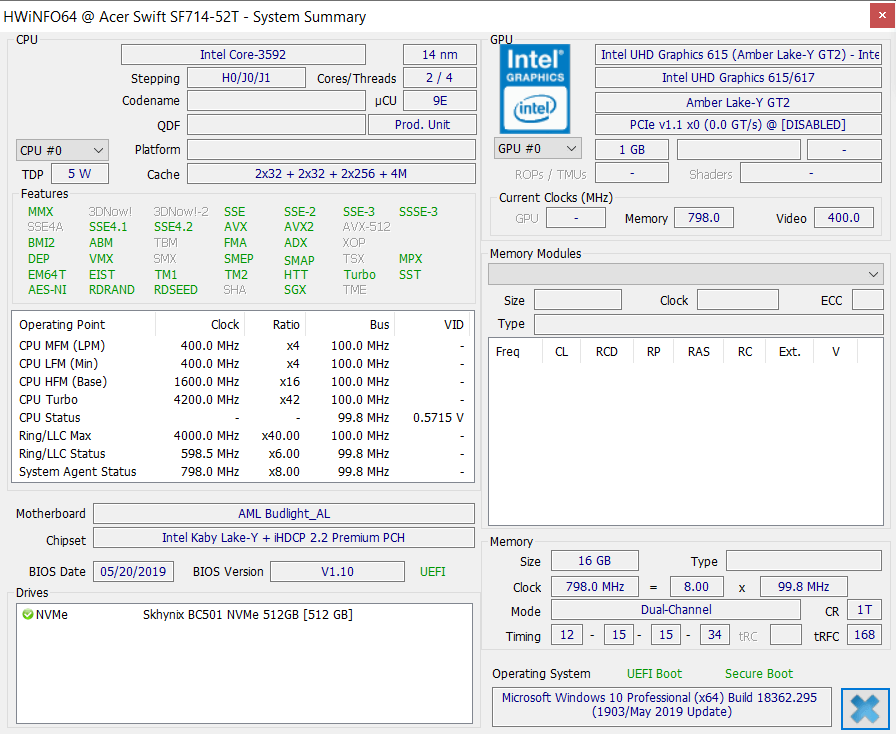Click the green check icon beside NVMe
896x734 pixels.
[x=28, y=615]
